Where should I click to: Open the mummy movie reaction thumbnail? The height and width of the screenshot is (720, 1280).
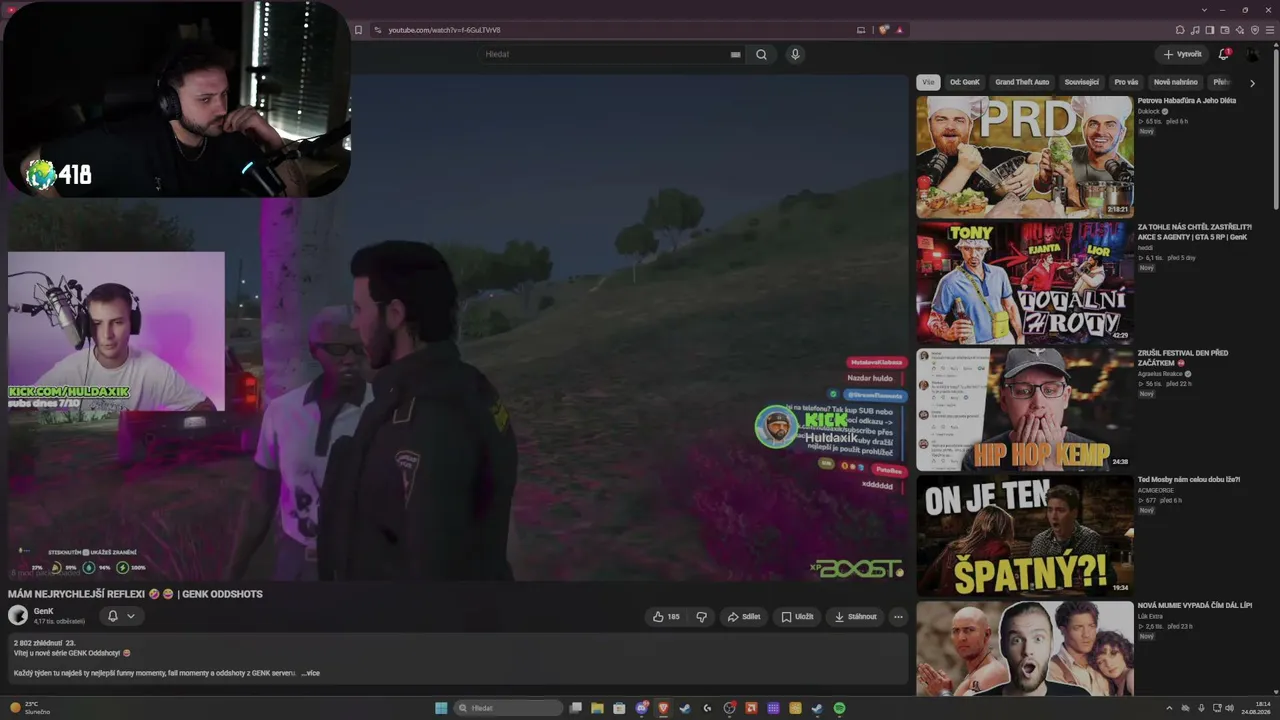point(1025,648)
